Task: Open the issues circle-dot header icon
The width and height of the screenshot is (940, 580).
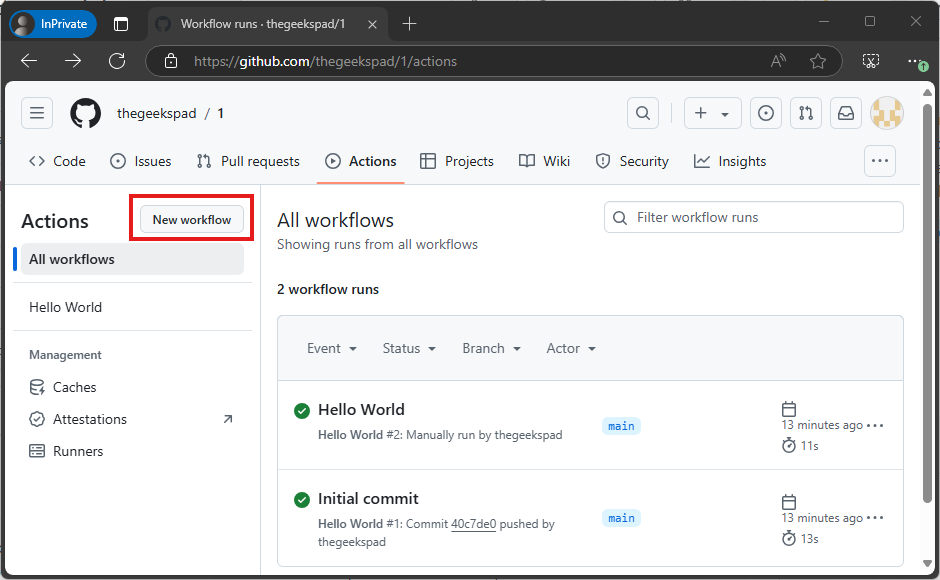Action: click(x=766, y=113)
